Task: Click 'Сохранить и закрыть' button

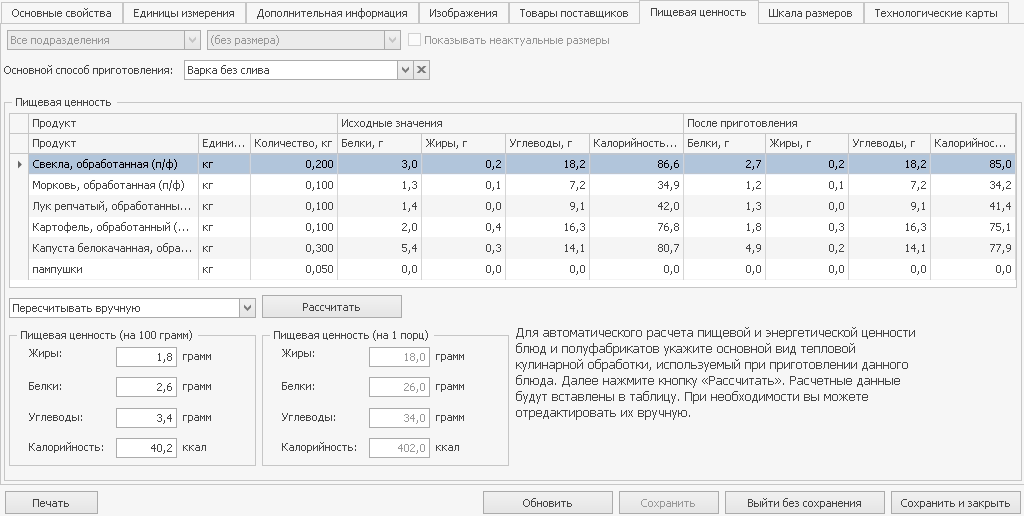Action: [x=956, y=503]
